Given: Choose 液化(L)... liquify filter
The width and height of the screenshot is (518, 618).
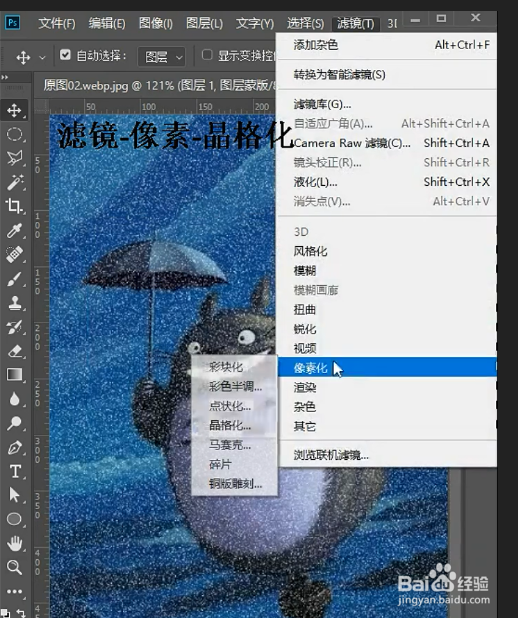Looking at the screenshot, I should pyautogui.click(x=387, y=182).
